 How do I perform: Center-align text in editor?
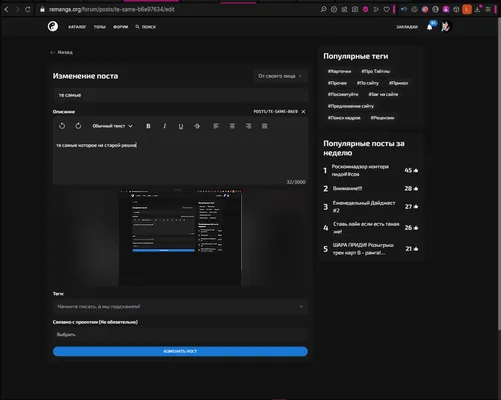[x=232, y=126]
